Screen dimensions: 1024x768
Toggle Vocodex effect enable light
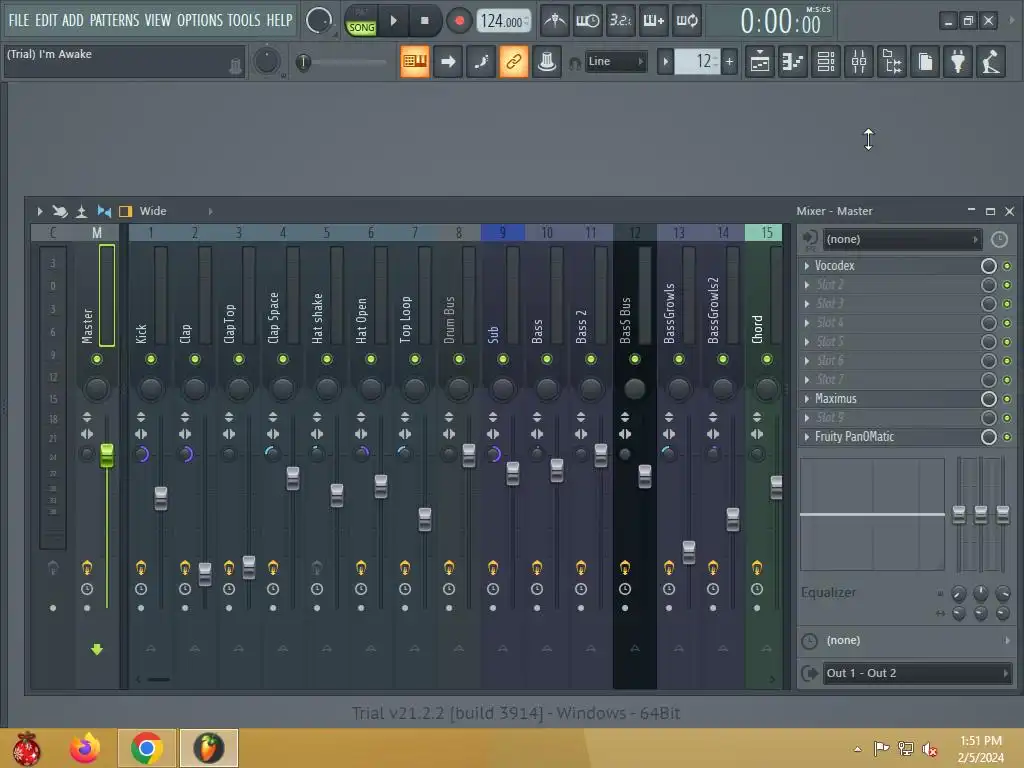1006,266
